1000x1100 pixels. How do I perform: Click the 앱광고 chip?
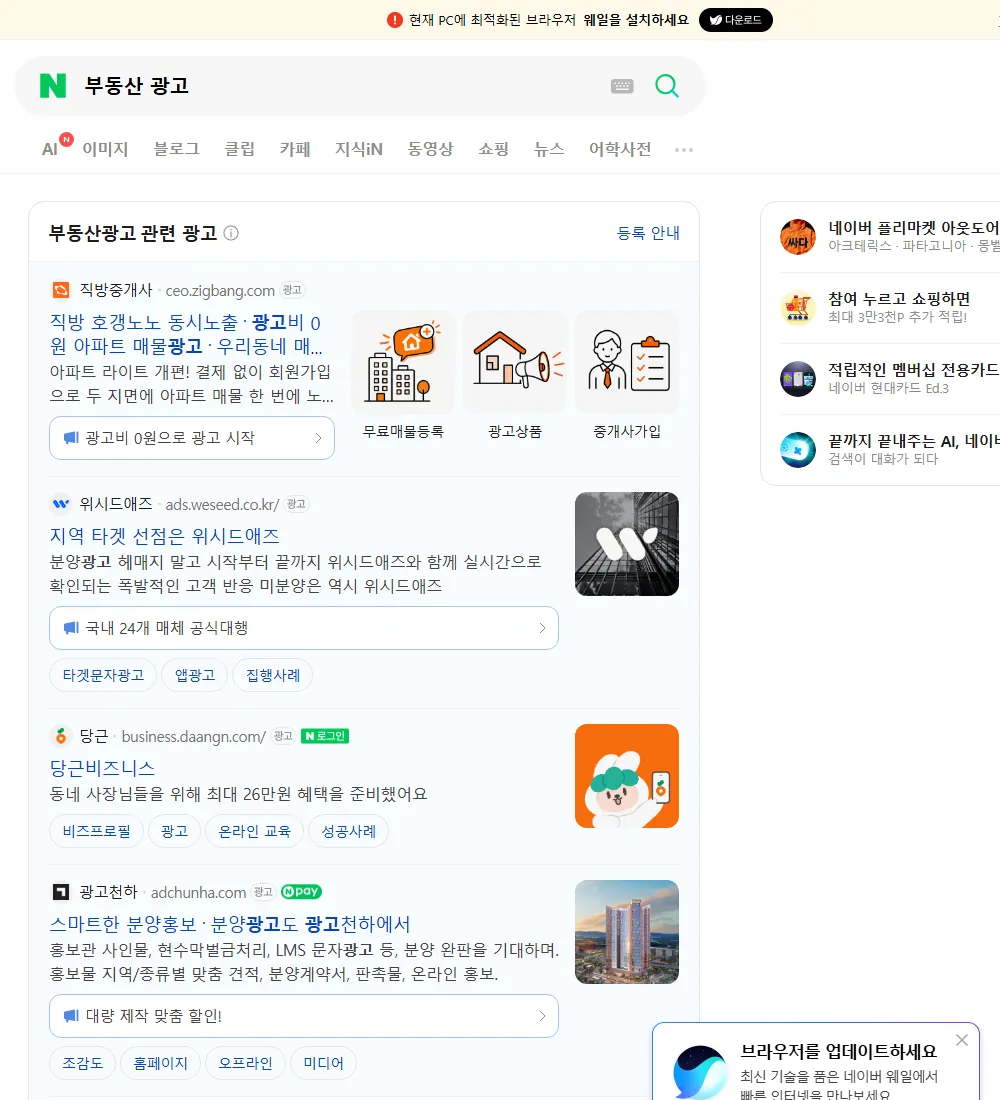[194, 675]
